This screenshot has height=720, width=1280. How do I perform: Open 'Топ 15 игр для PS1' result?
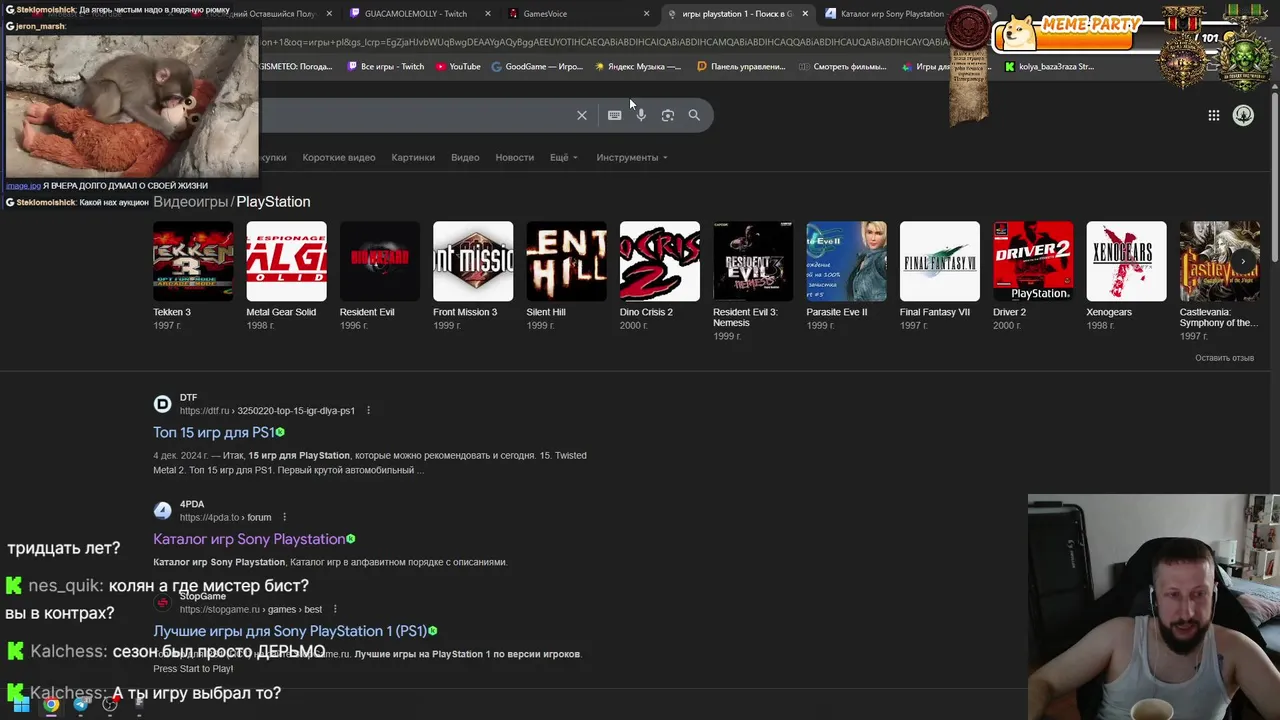click(x=213, y=432)
